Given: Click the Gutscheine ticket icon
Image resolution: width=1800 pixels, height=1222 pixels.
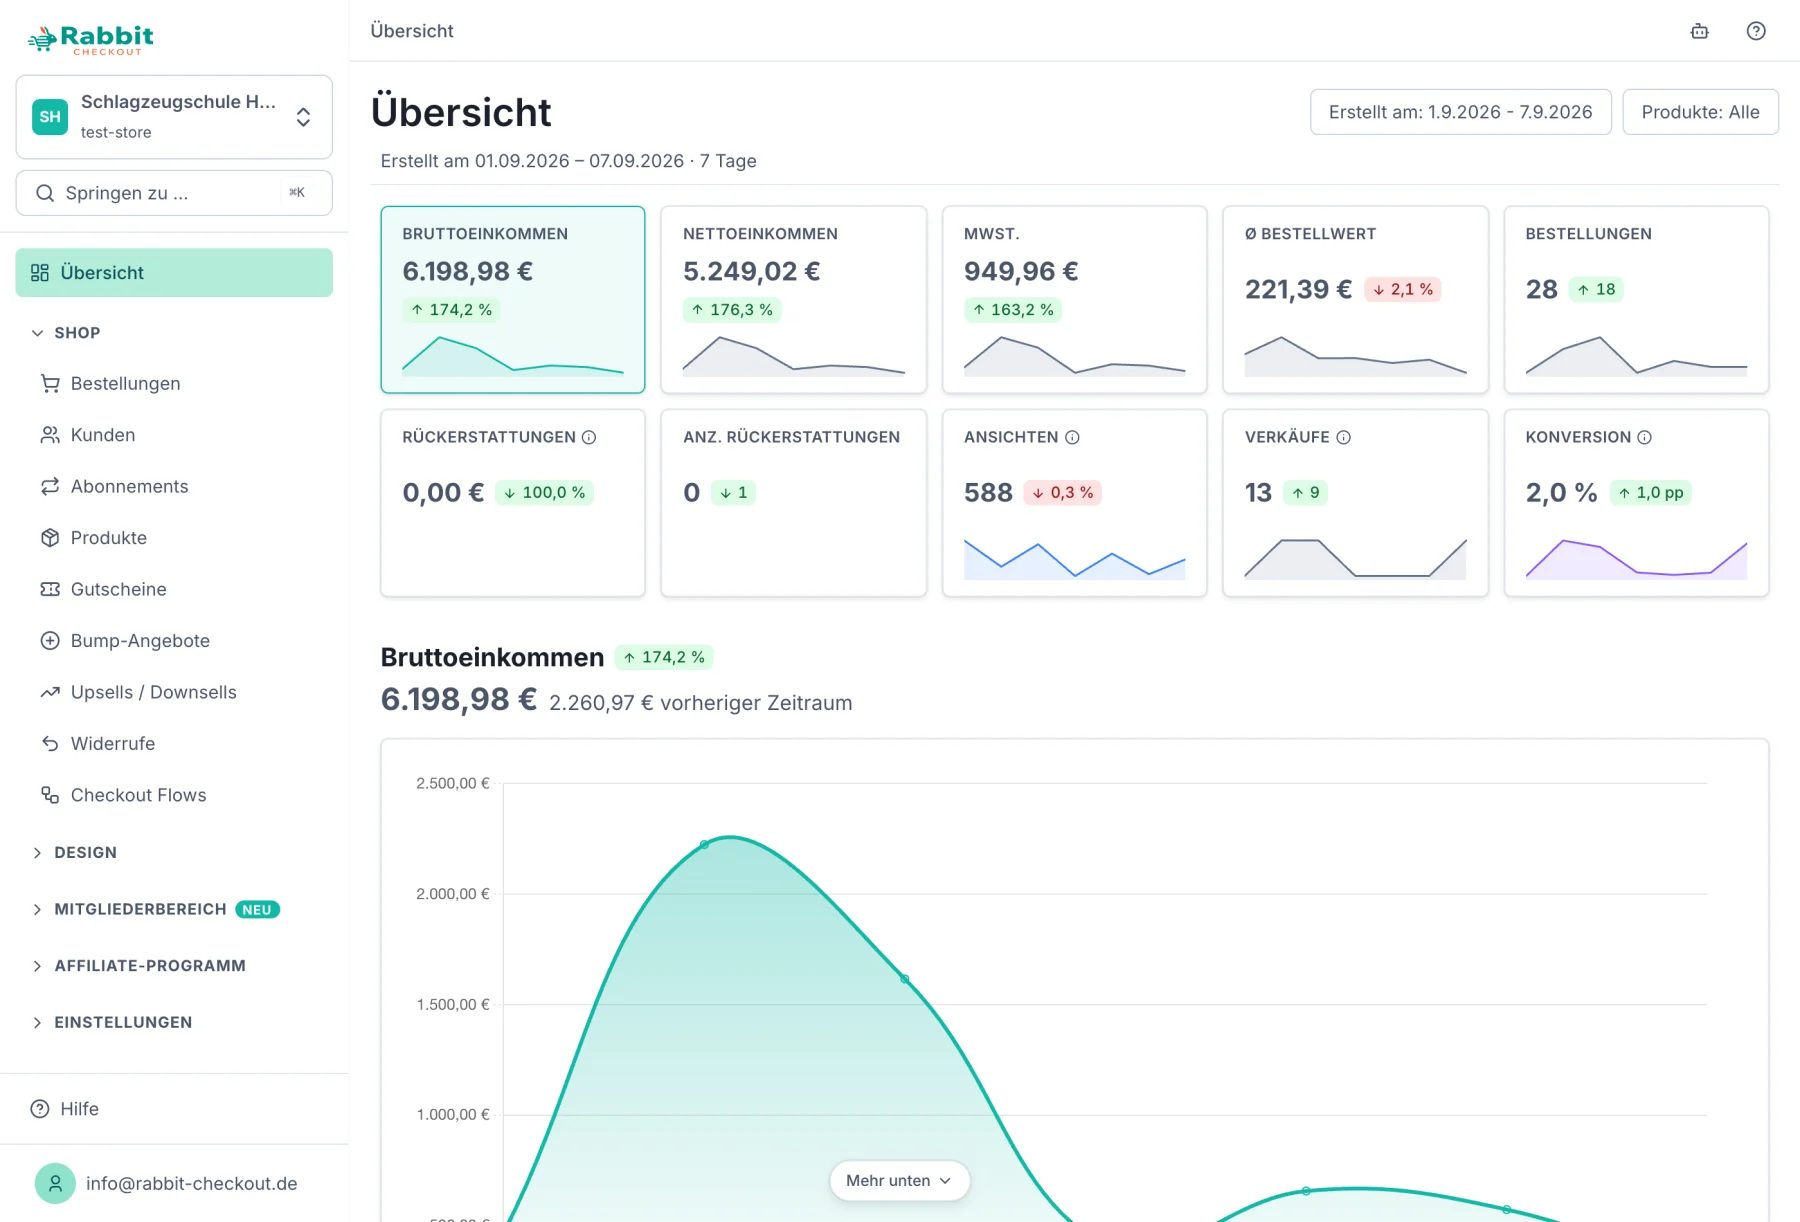Looking at the screenshot, I should (50, 590).
